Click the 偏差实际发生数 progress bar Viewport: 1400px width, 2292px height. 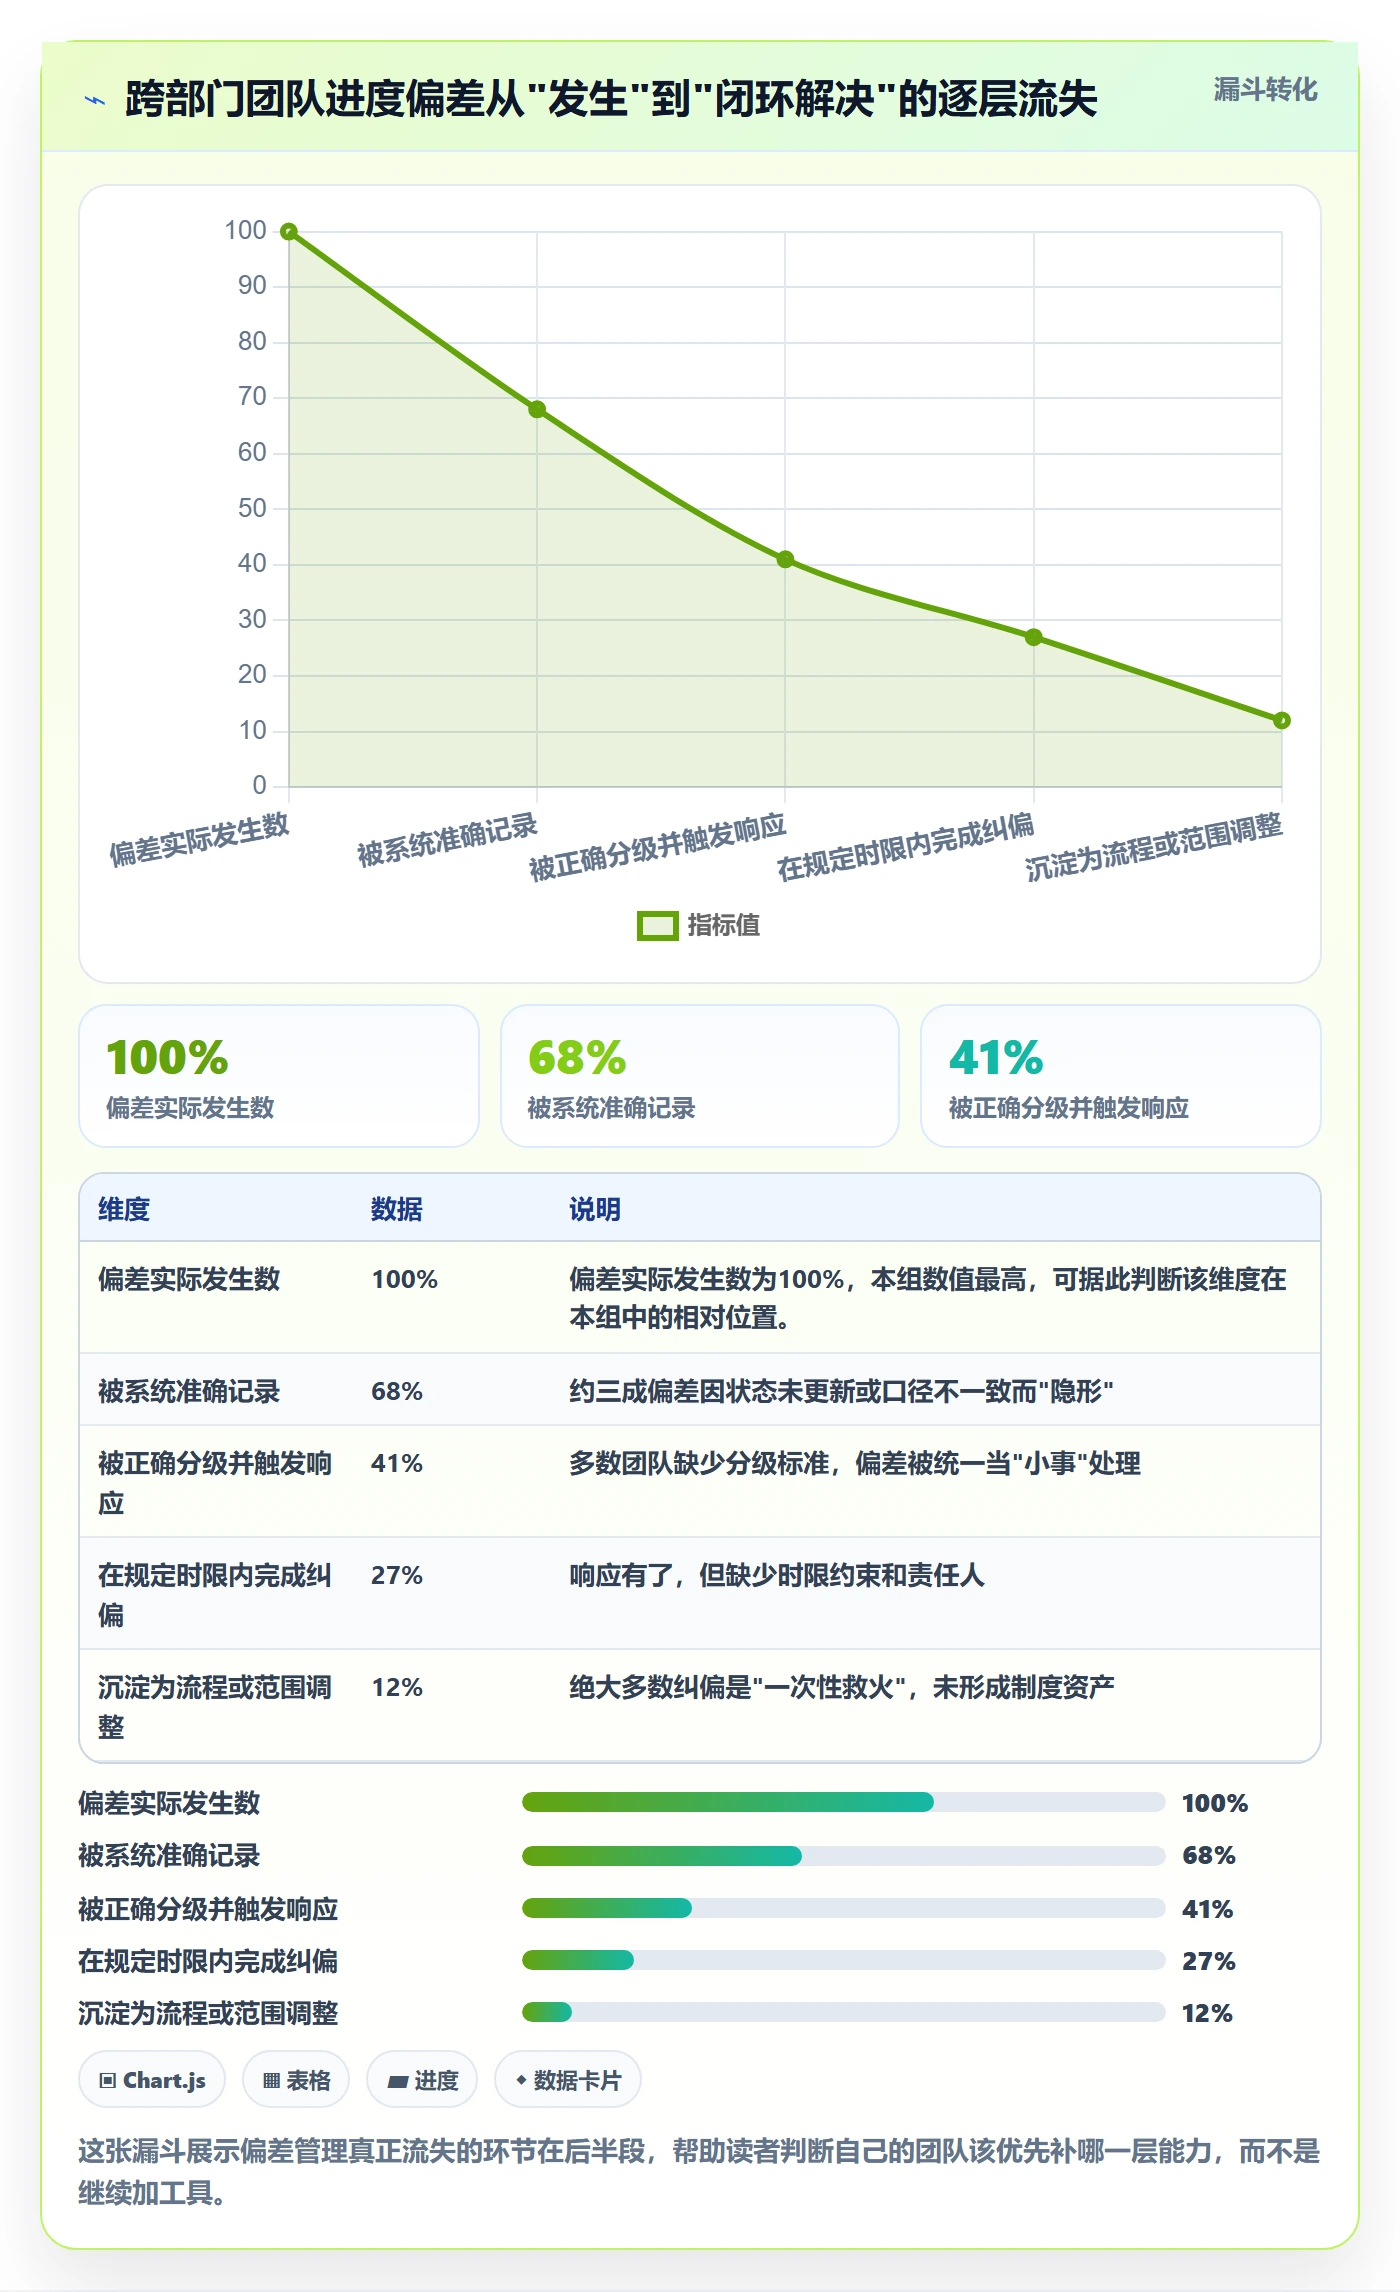(x=843, y=1802)
